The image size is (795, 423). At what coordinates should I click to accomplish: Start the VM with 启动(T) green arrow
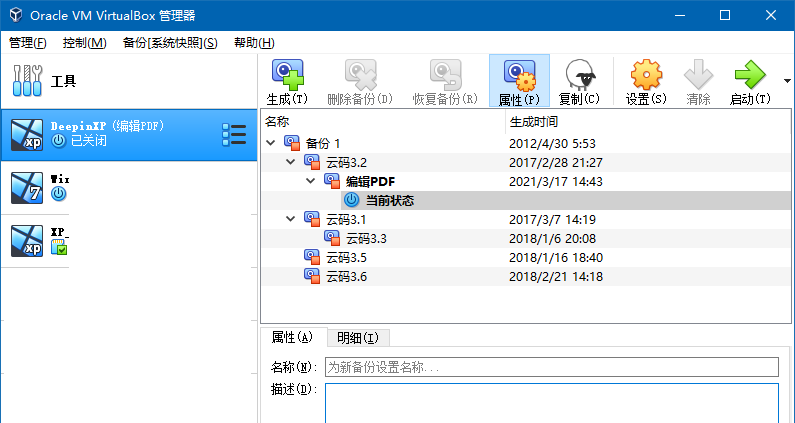click(x=750, y=75)
